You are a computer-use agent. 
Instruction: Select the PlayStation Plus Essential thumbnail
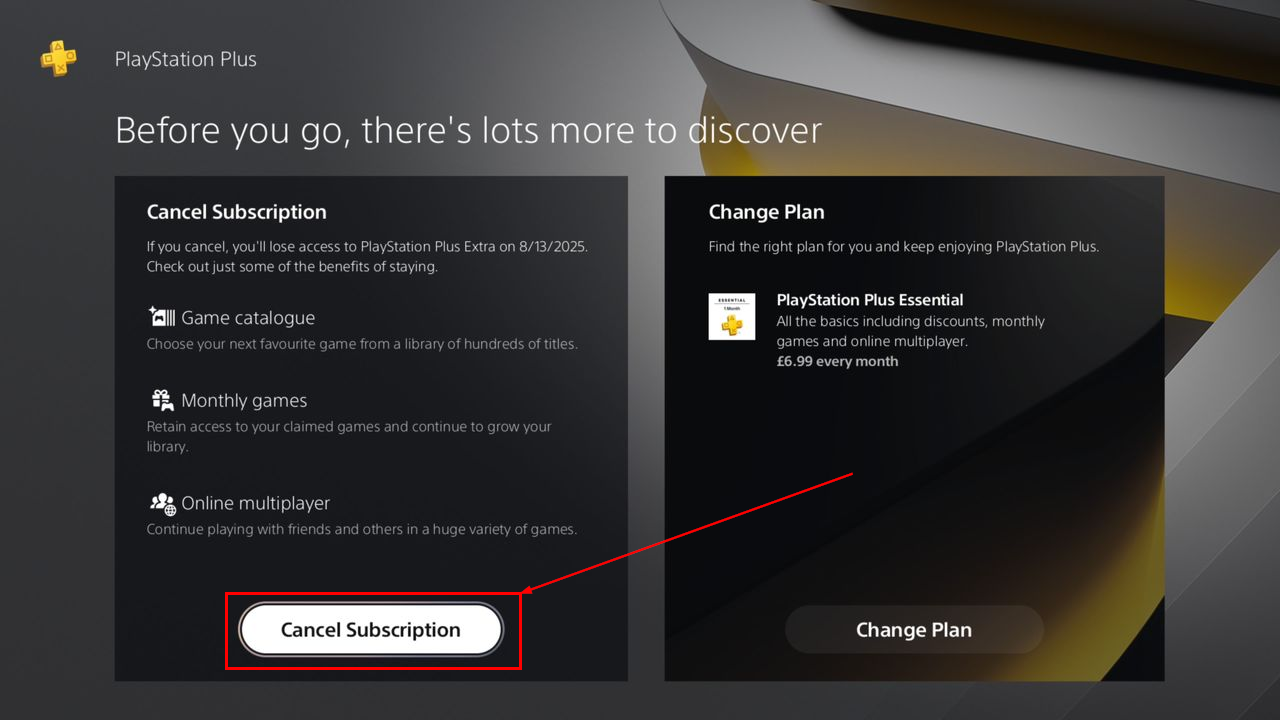pyautogui.click(x=732, y=316)
